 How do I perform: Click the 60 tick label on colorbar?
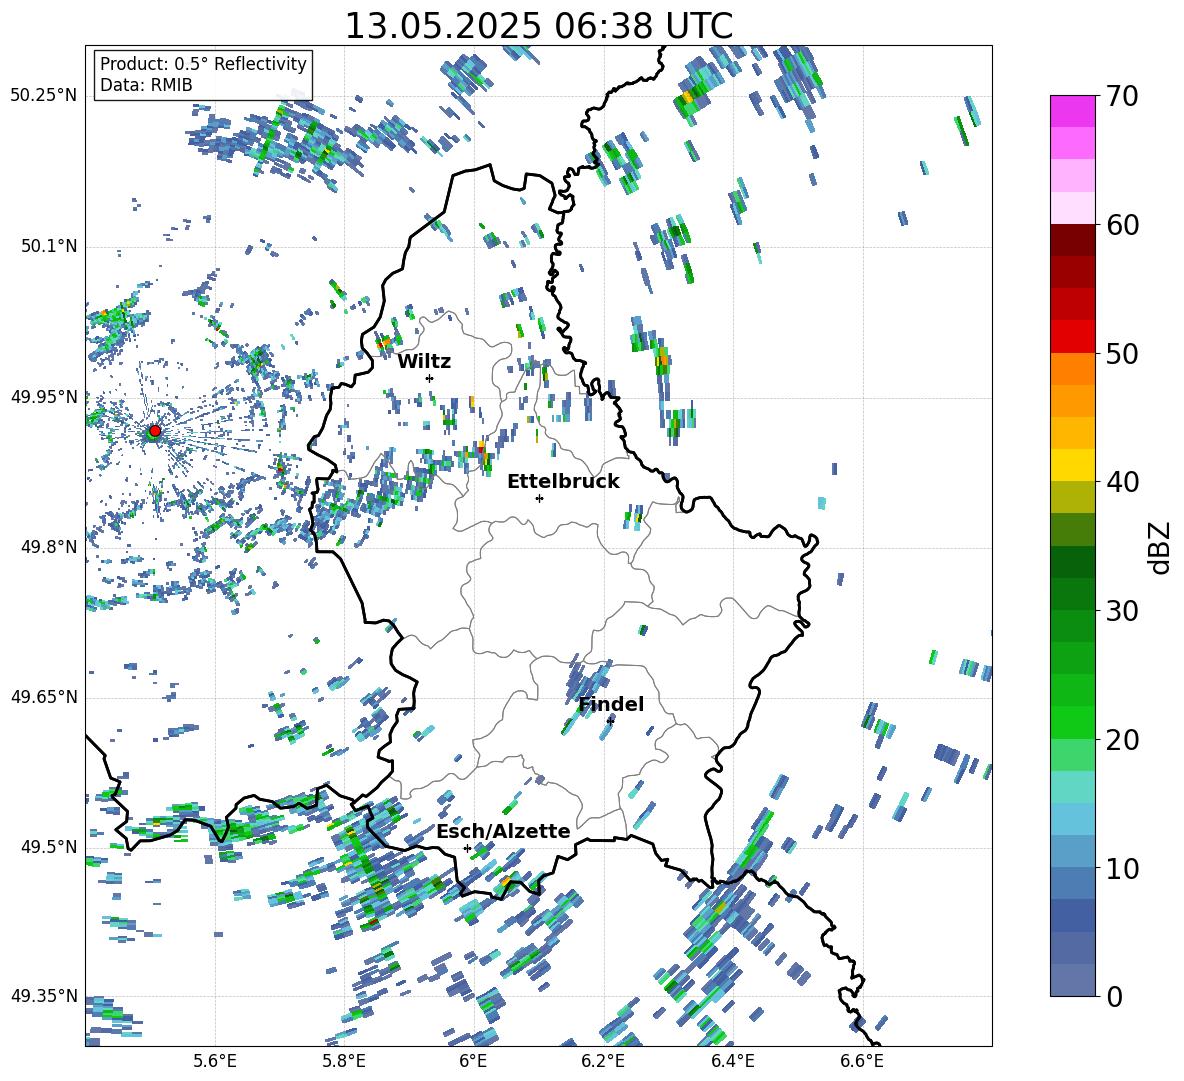[x=1123, y=225]
